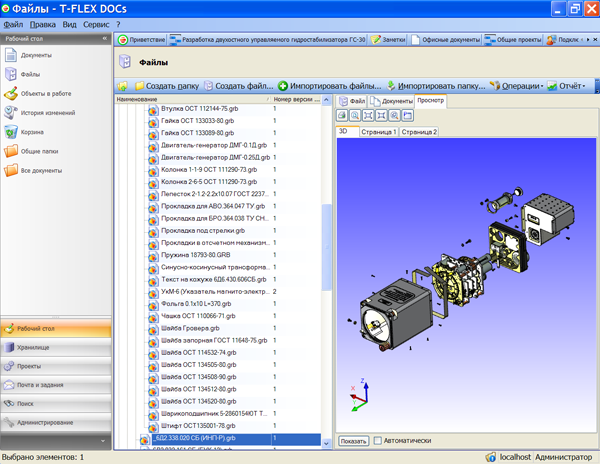Open Документы in the desktop sidebar
This screenshot has width=600, height=464.
click(29, 55)
